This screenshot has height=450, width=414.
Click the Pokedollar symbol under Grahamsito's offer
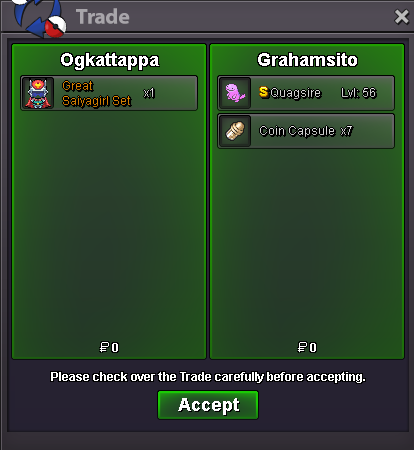click(302, 347)
